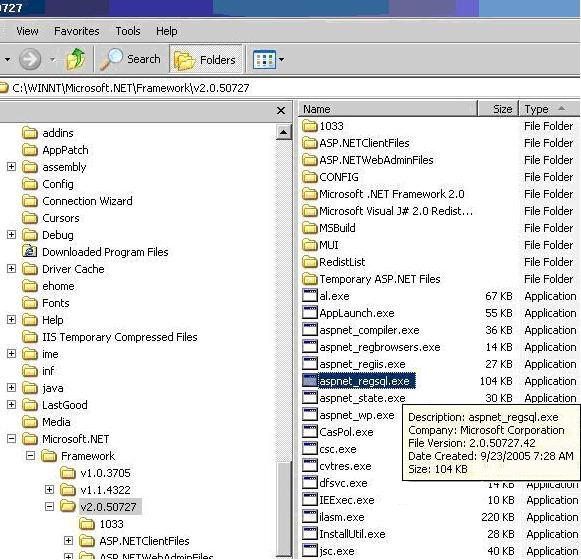581x560 pixels.
Task: Select the AppPatch folder in tree
Action: pyautogui.click(x=55, y=150)
